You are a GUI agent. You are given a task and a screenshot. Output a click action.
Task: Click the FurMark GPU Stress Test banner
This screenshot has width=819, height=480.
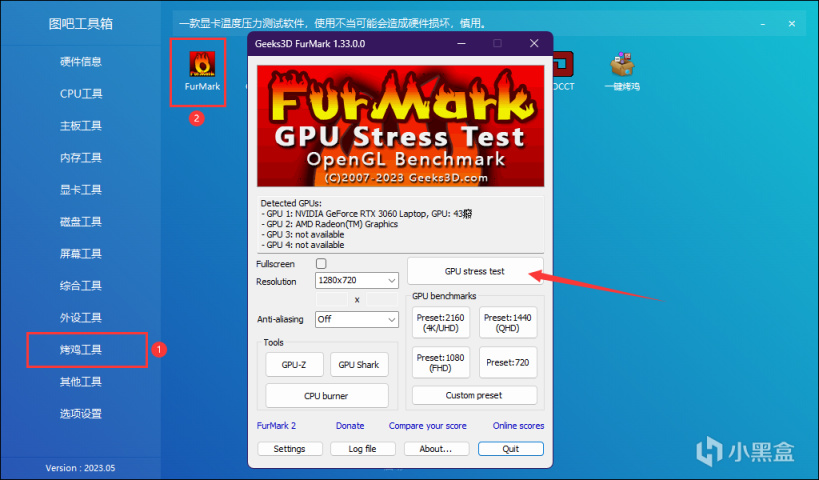pos(401,126)
